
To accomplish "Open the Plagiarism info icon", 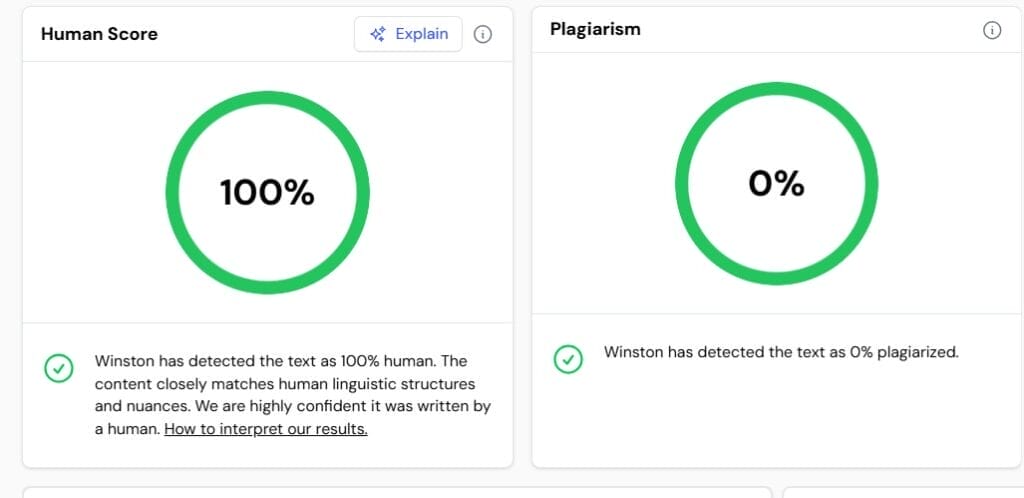I will (x=991, y=30).
